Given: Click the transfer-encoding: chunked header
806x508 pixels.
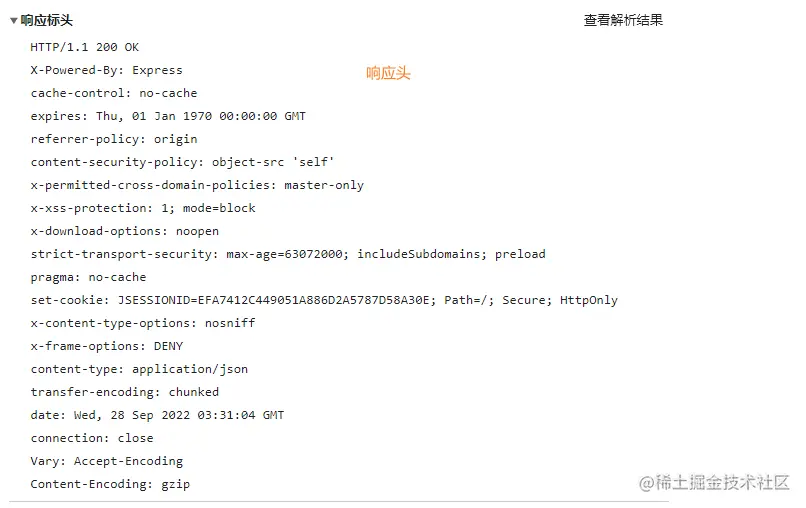Looking at the screenshot, I should tap(125, 392).
